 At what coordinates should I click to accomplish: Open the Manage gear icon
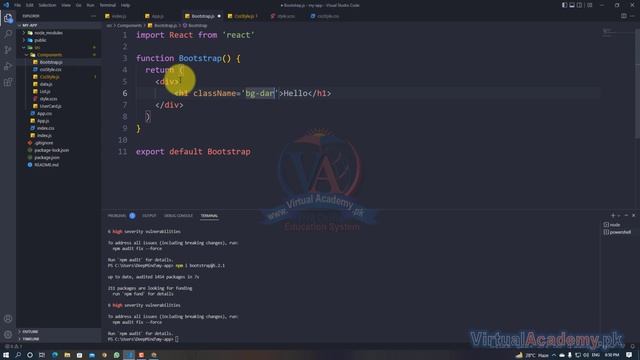point(8,335)
